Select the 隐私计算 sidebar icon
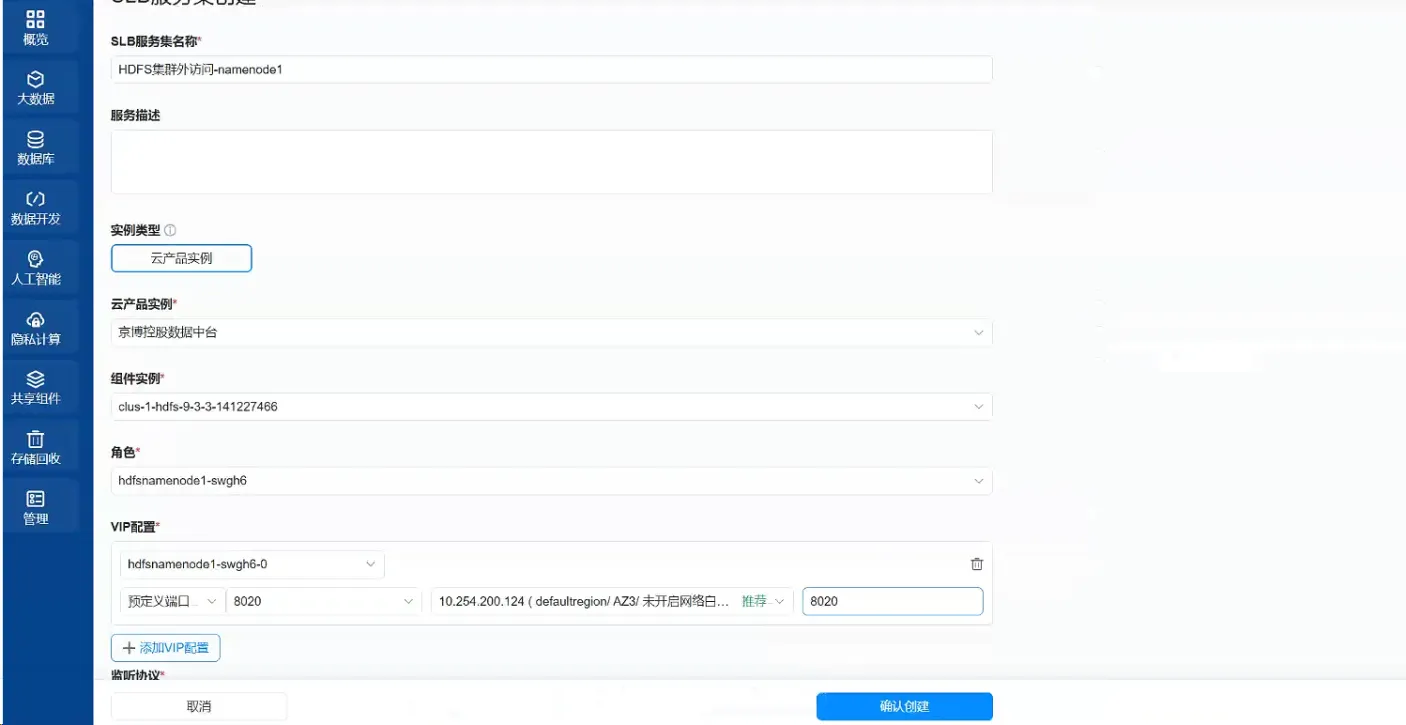 tap(35, 327)
